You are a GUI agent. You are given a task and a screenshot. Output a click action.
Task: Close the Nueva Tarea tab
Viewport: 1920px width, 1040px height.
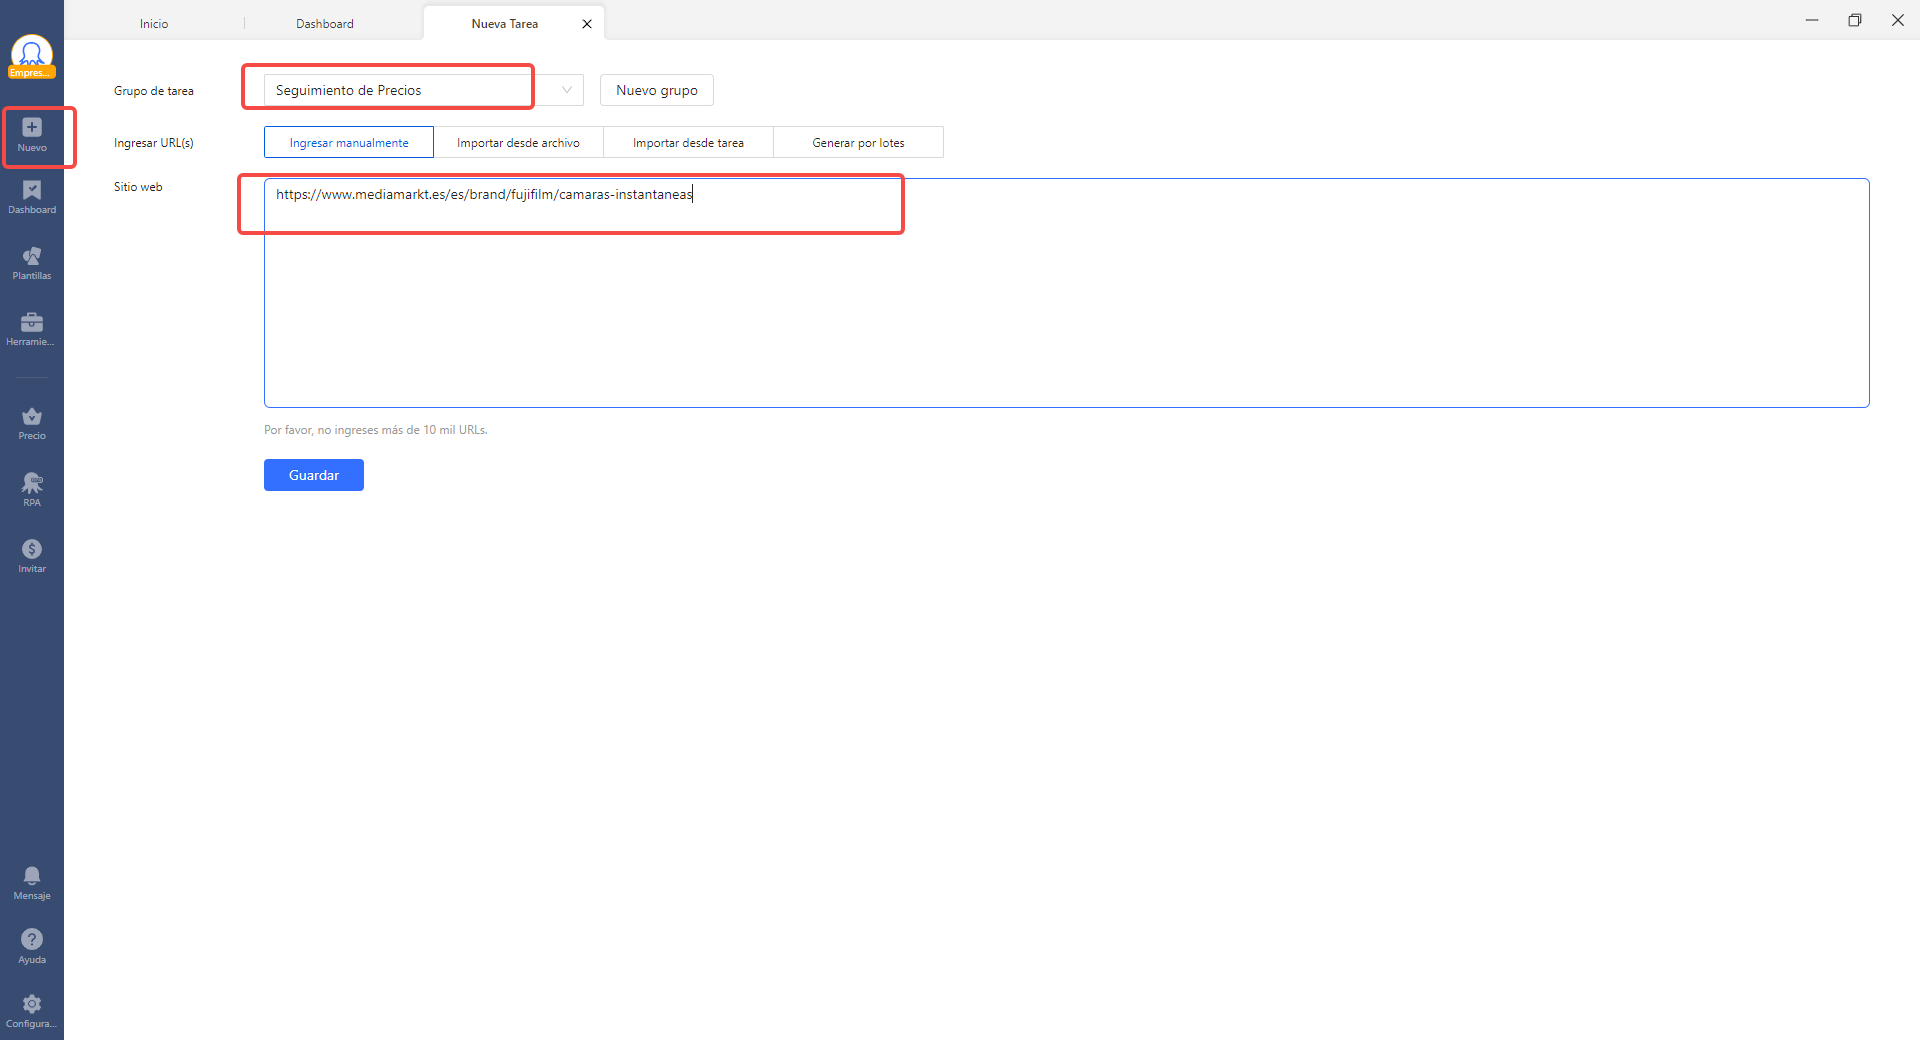click(x=587, y=24)
